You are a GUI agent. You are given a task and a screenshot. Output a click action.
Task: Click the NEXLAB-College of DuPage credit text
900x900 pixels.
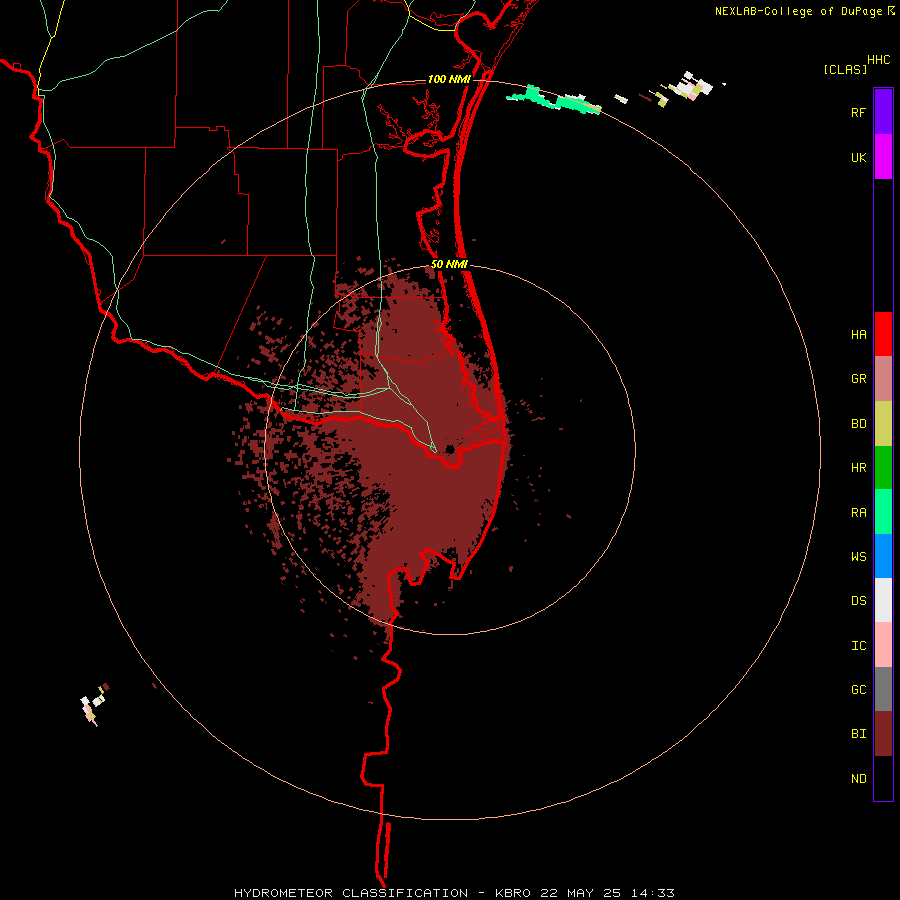(x=799, y=11)
